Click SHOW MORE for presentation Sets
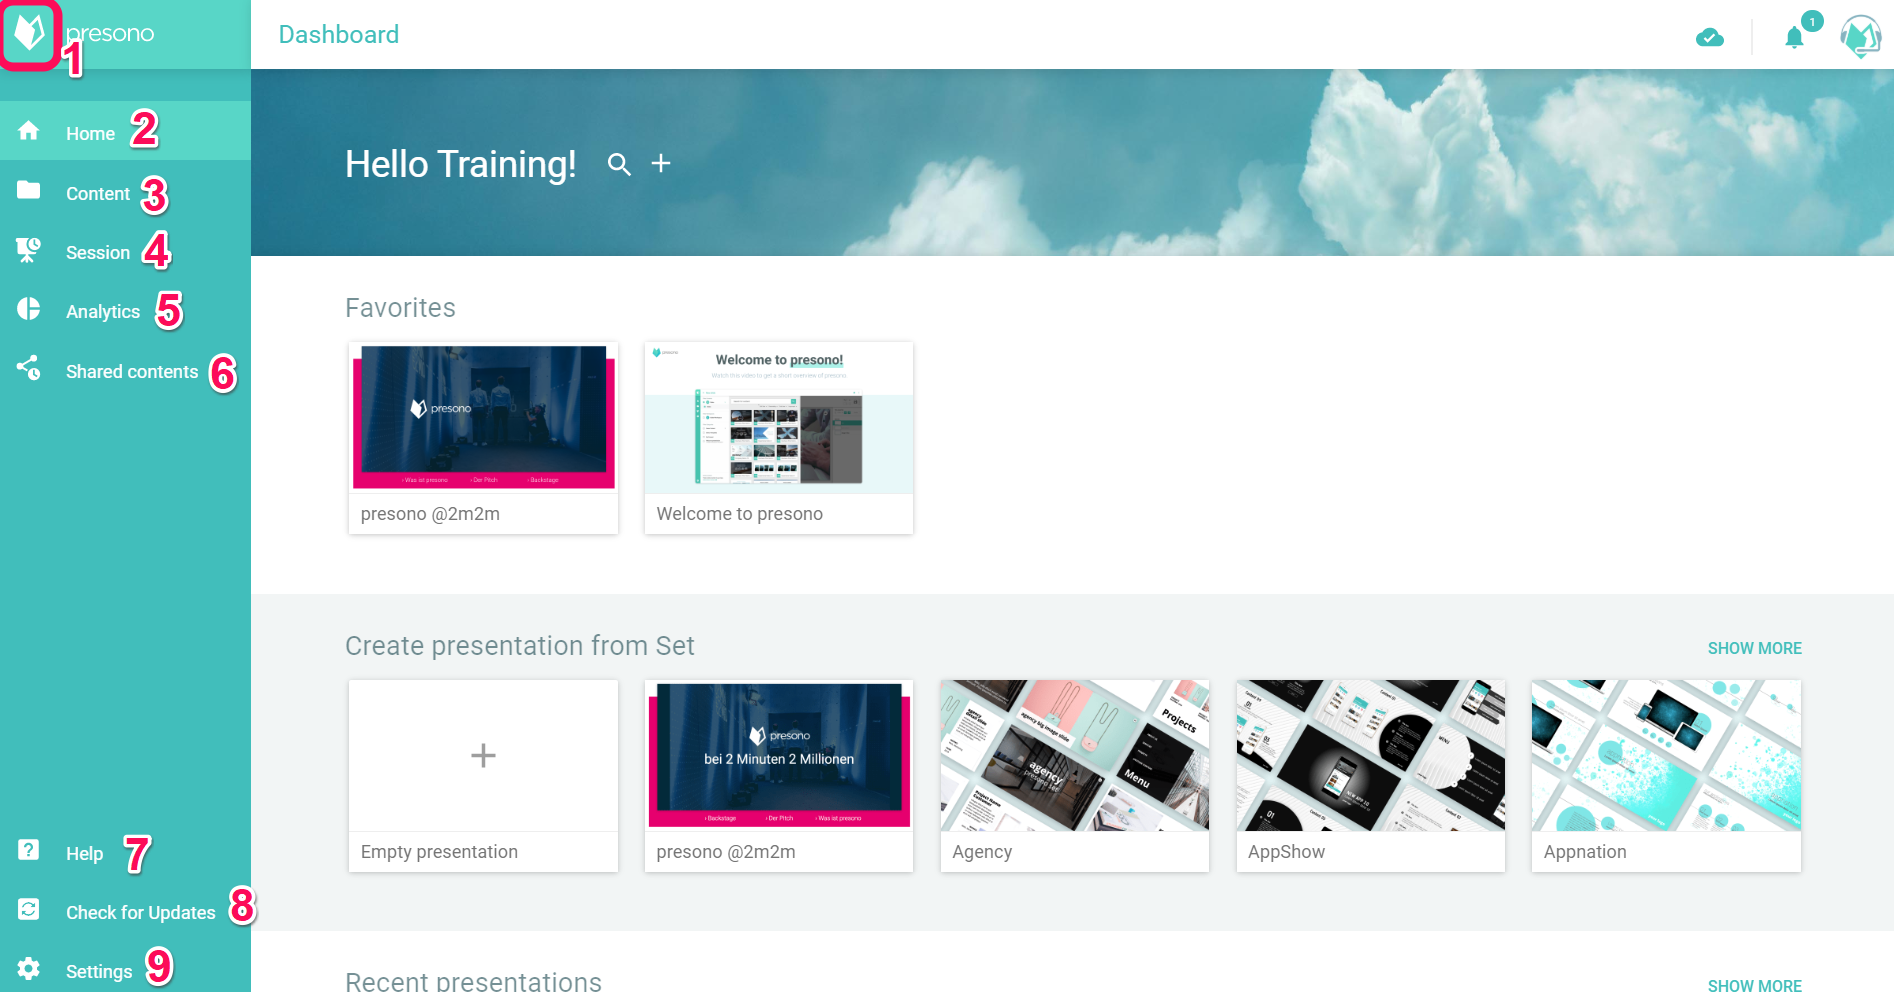1894x992 pixels. (1754, 648)
